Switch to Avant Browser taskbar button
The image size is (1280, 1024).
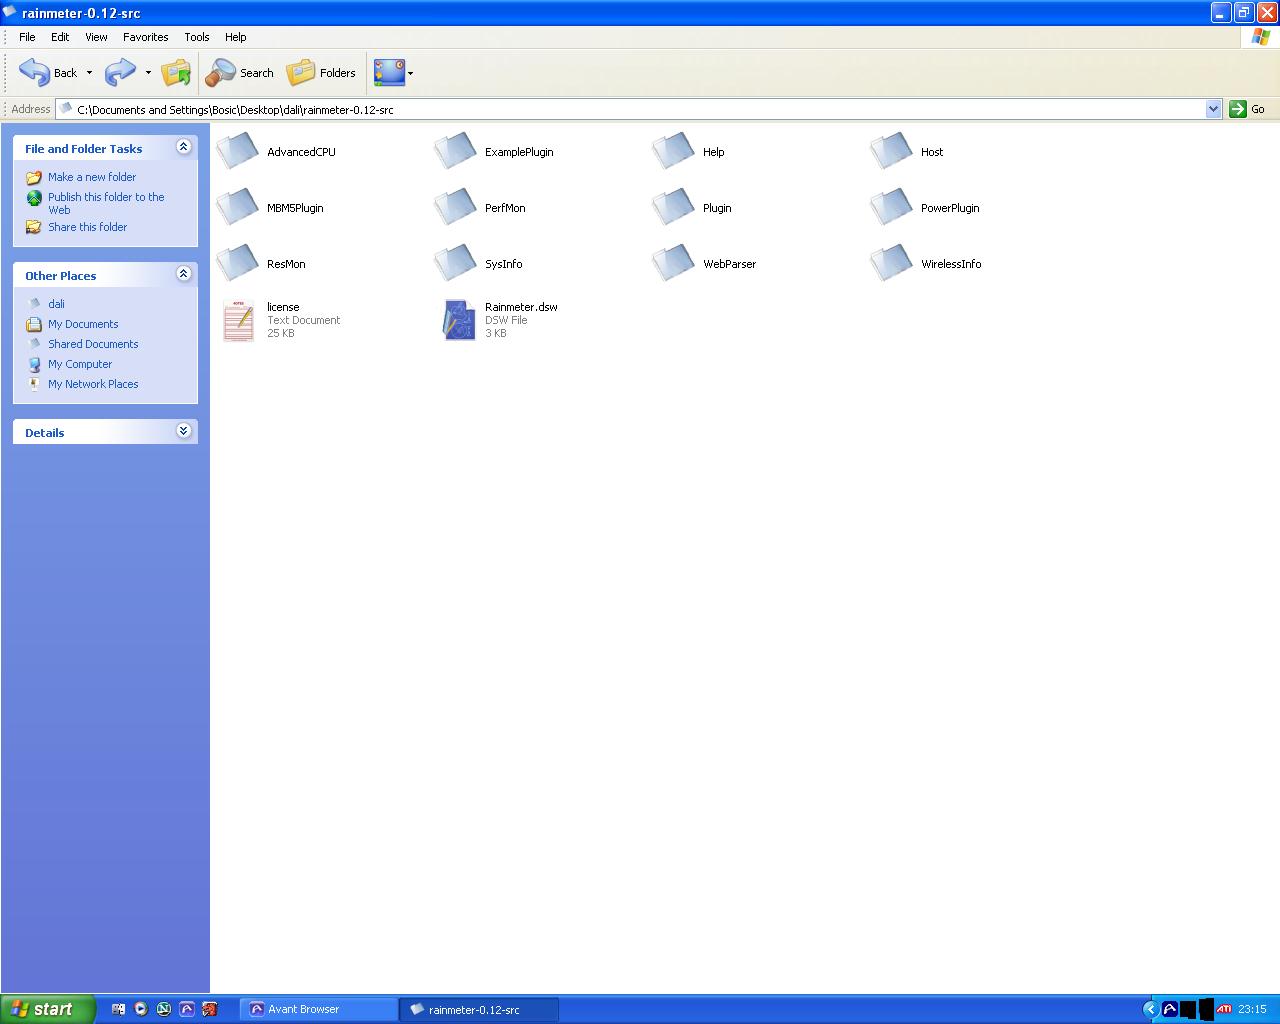pyautogui.click(x=319, y=1009)
